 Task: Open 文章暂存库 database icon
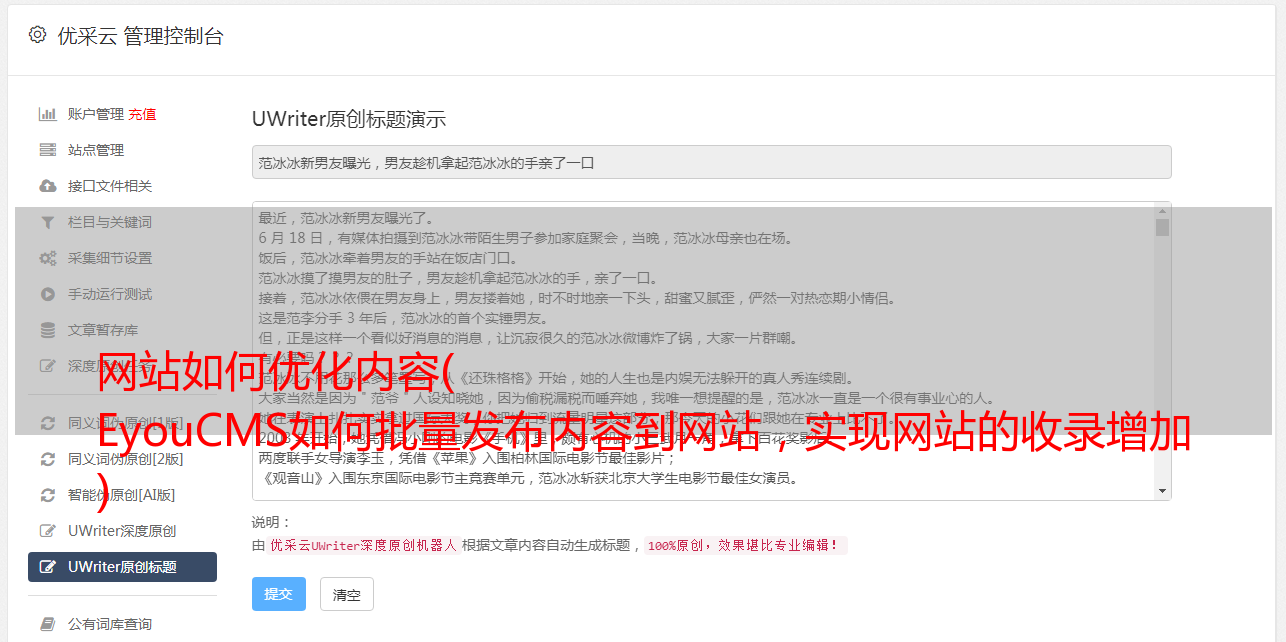[47, 330]
